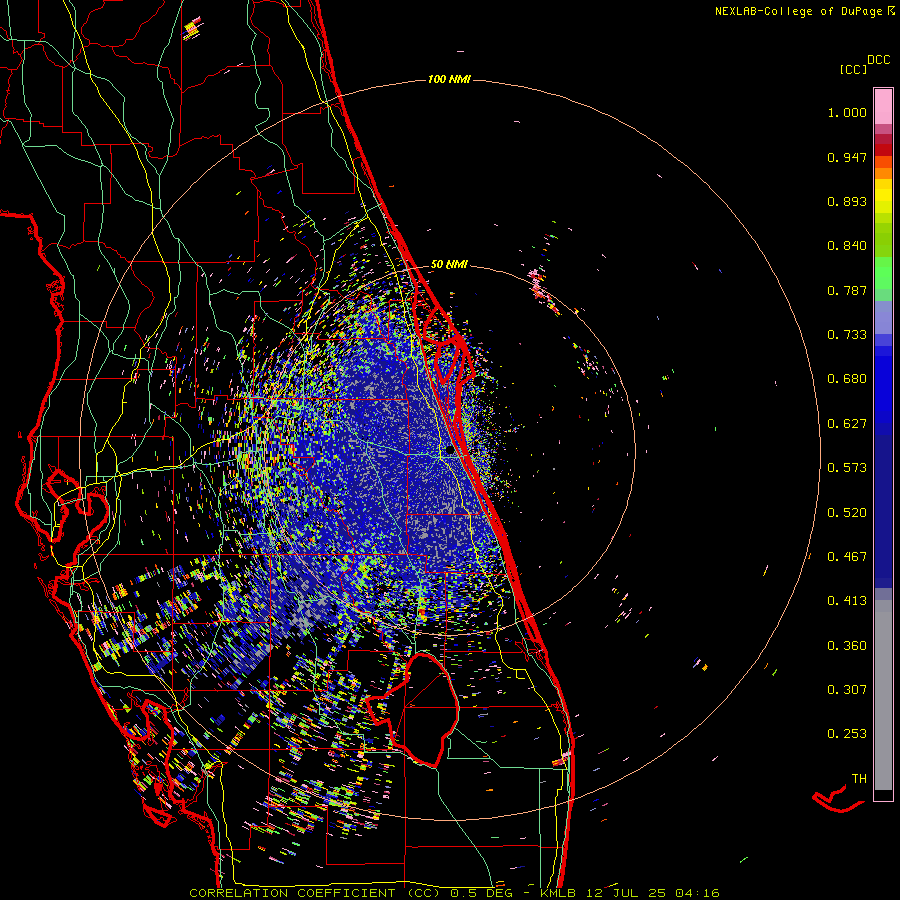Select the 0.893 scale value
Image resolution: width=900 pixels, height=900 pixels.
point(847,201)
